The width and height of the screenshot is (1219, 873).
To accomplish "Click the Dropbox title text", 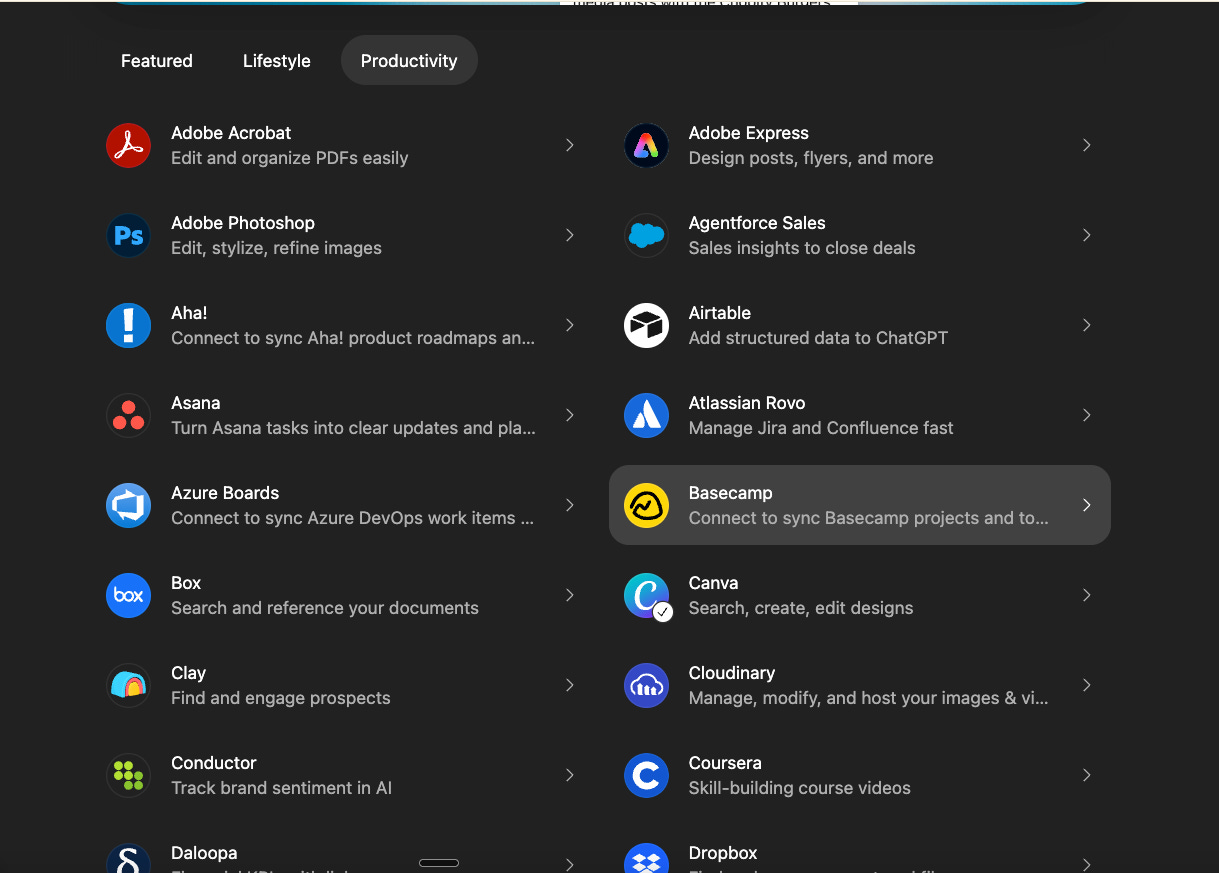I will point(723,853).
